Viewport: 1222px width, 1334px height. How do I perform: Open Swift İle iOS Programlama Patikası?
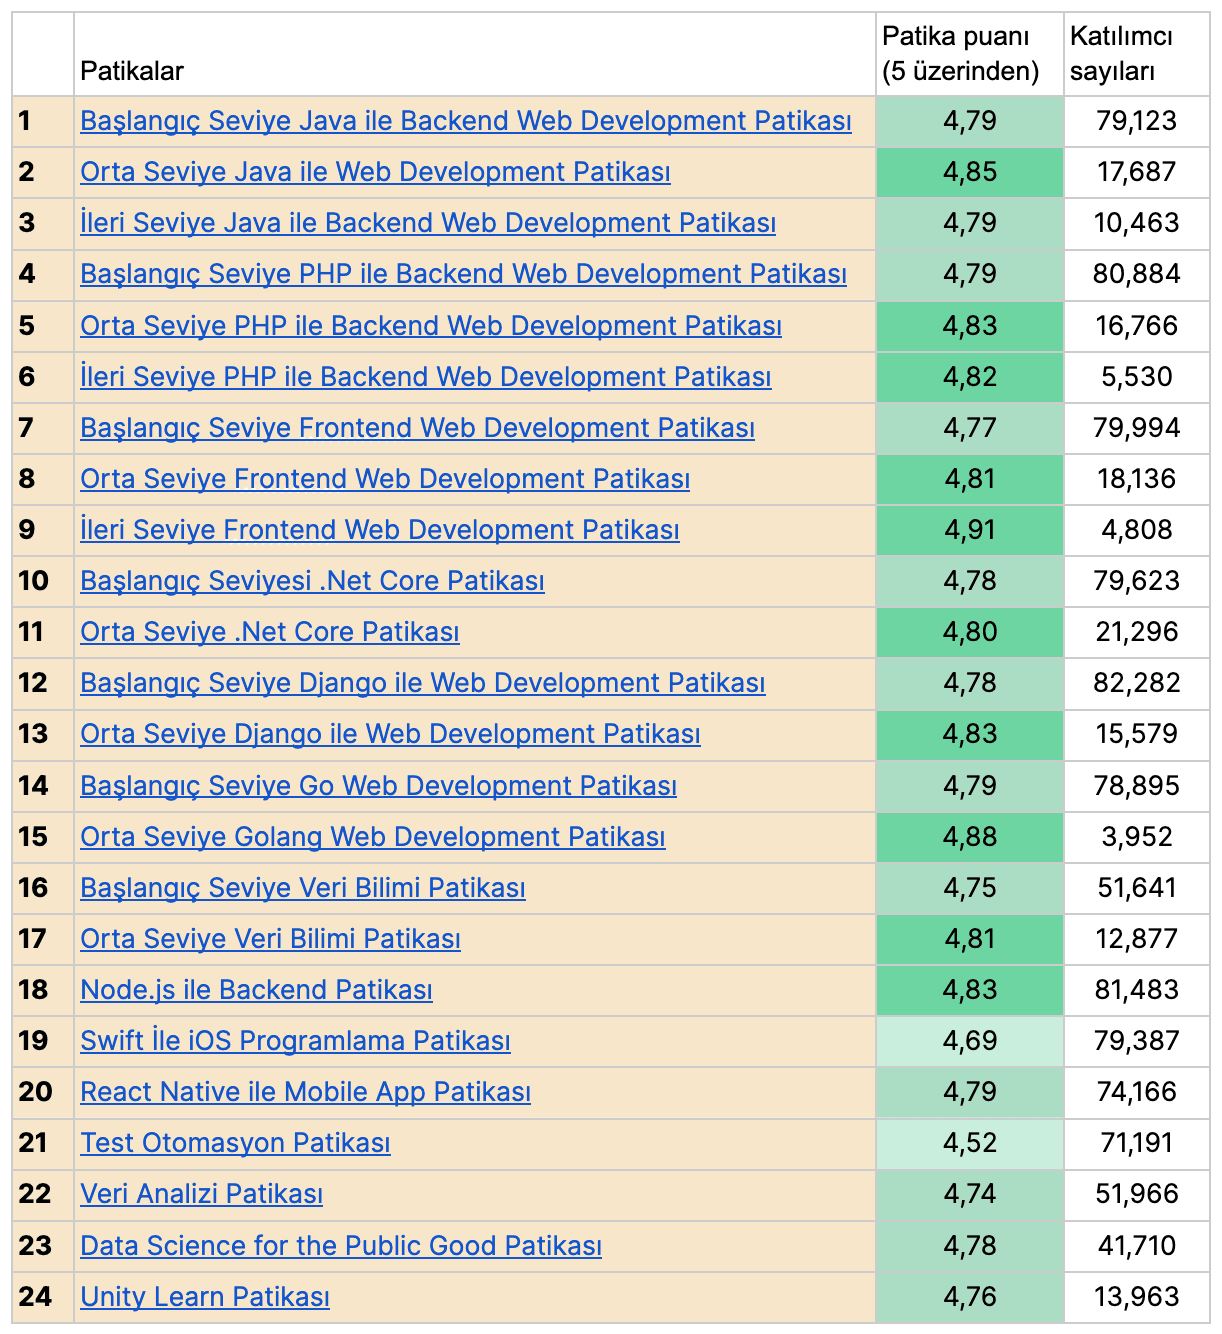pos(295,1041)
